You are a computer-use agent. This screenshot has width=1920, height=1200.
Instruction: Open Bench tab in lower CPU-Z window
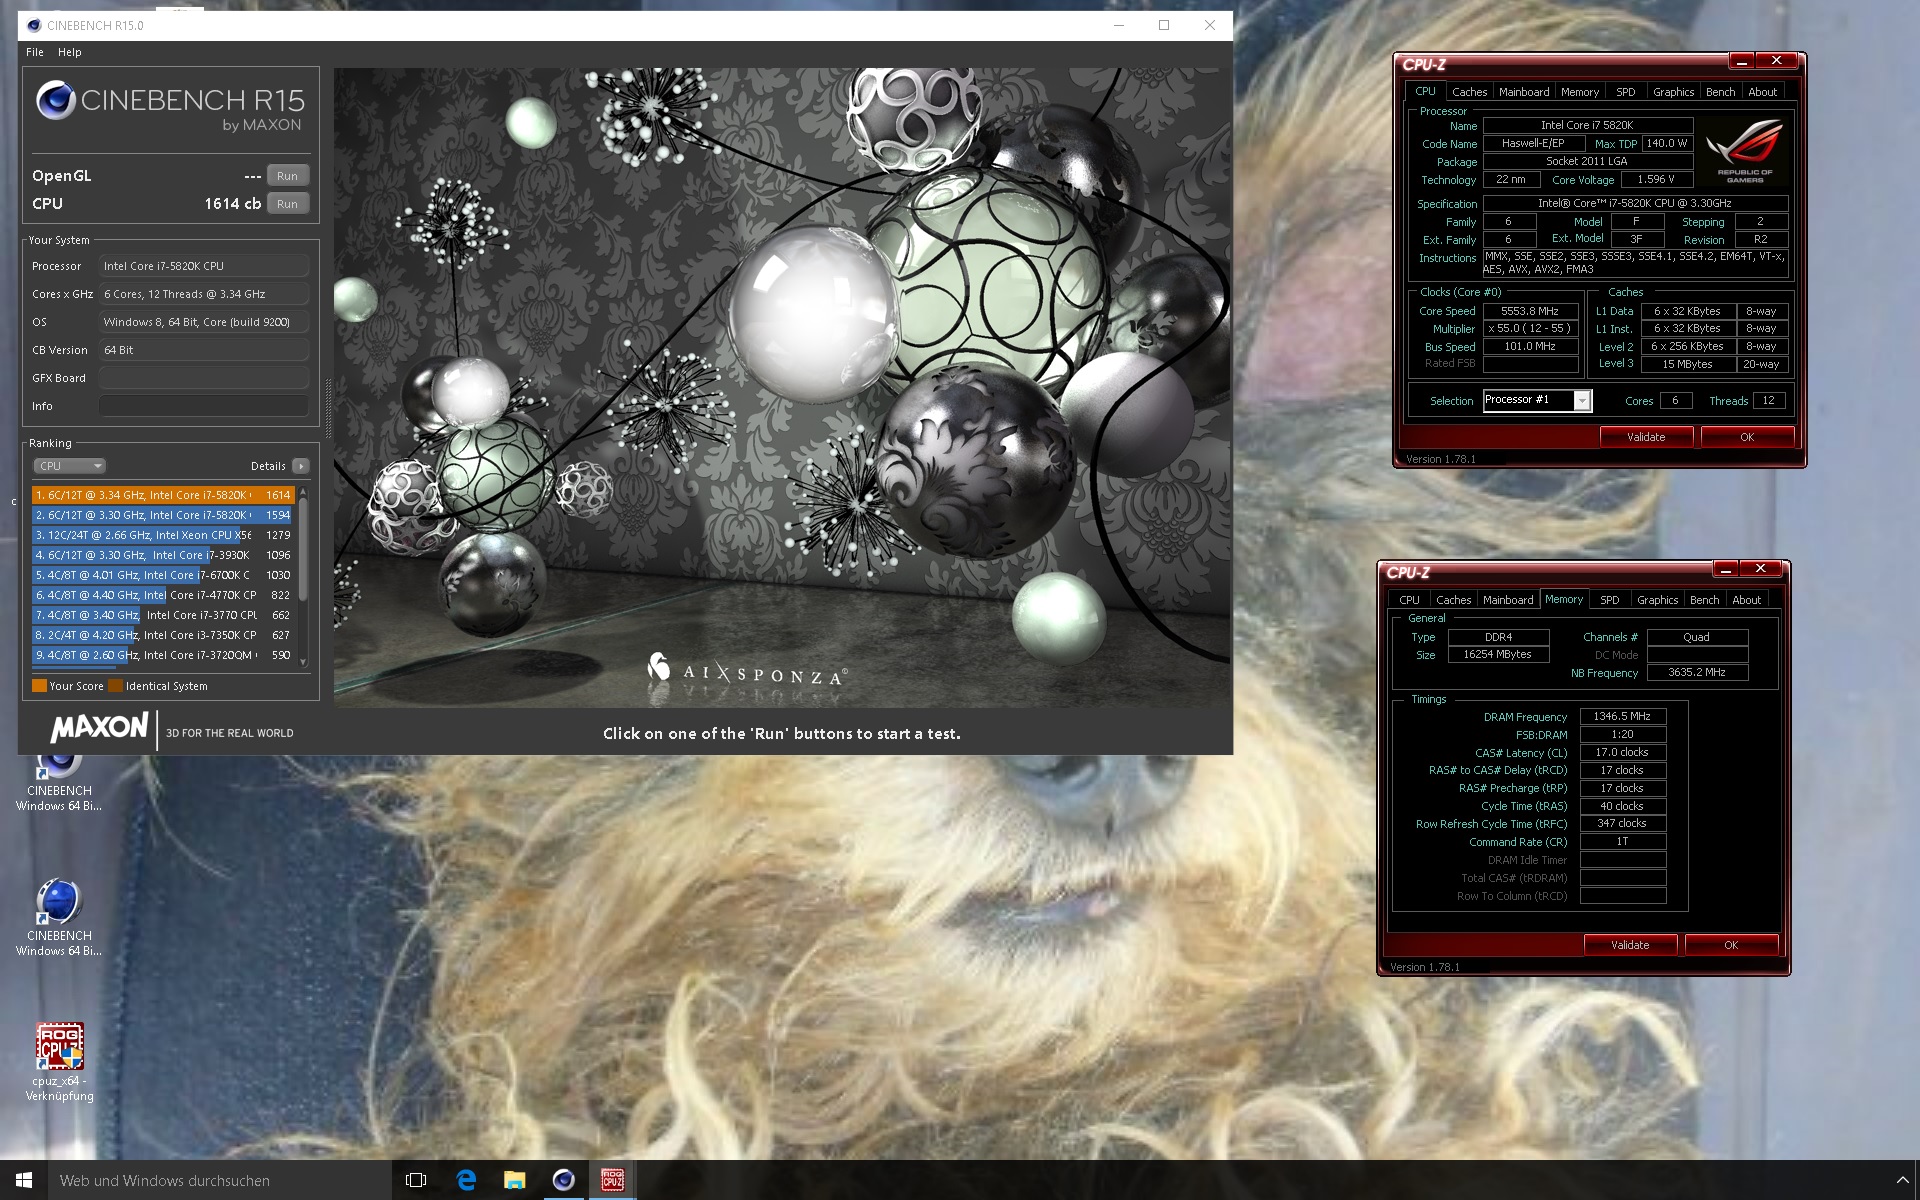pyautogui.click(x=1704, y=600)
